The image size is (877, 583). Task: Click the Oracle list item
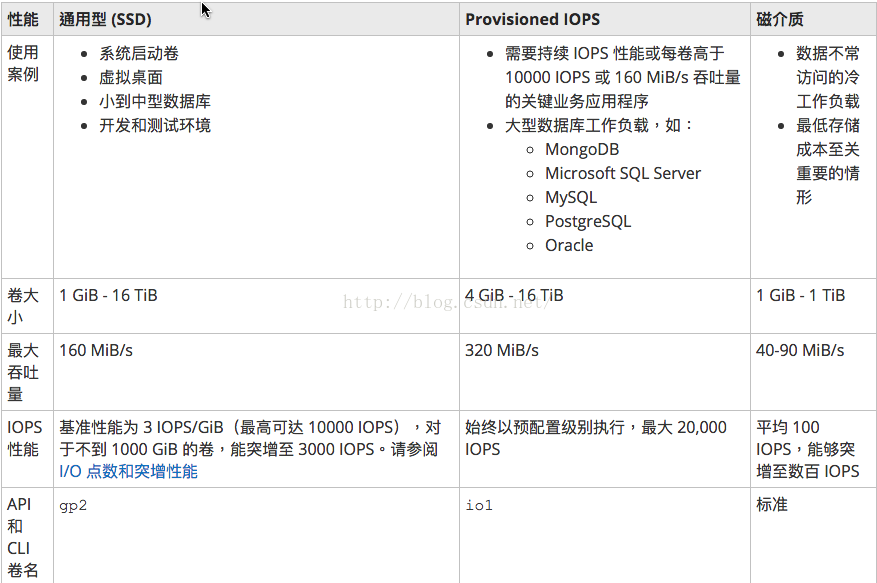[x=569, y=246]
